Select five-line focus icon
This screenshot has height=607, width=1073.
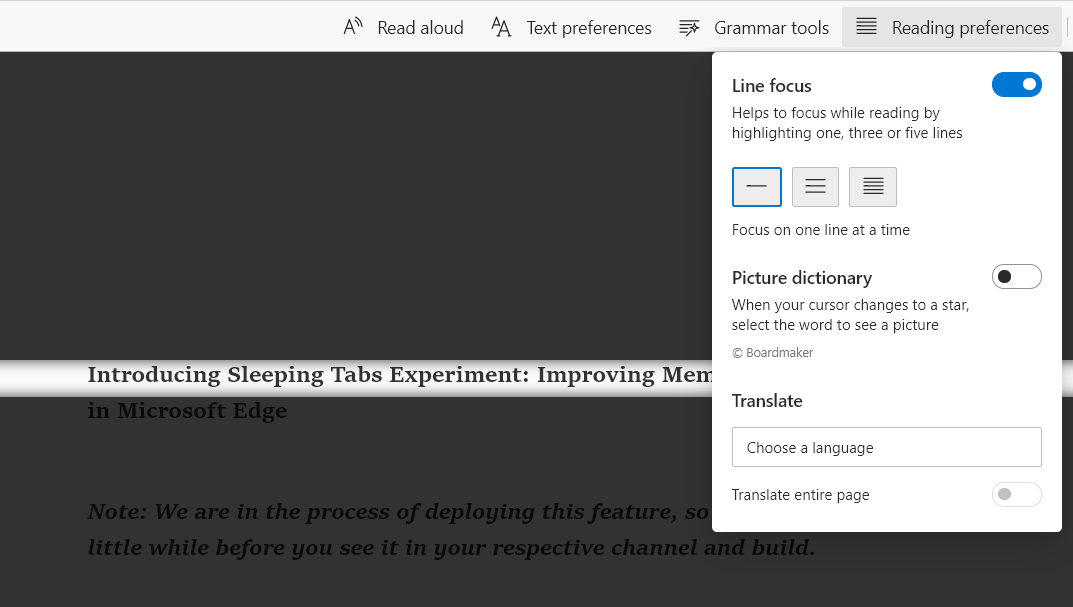coord(872,186)
